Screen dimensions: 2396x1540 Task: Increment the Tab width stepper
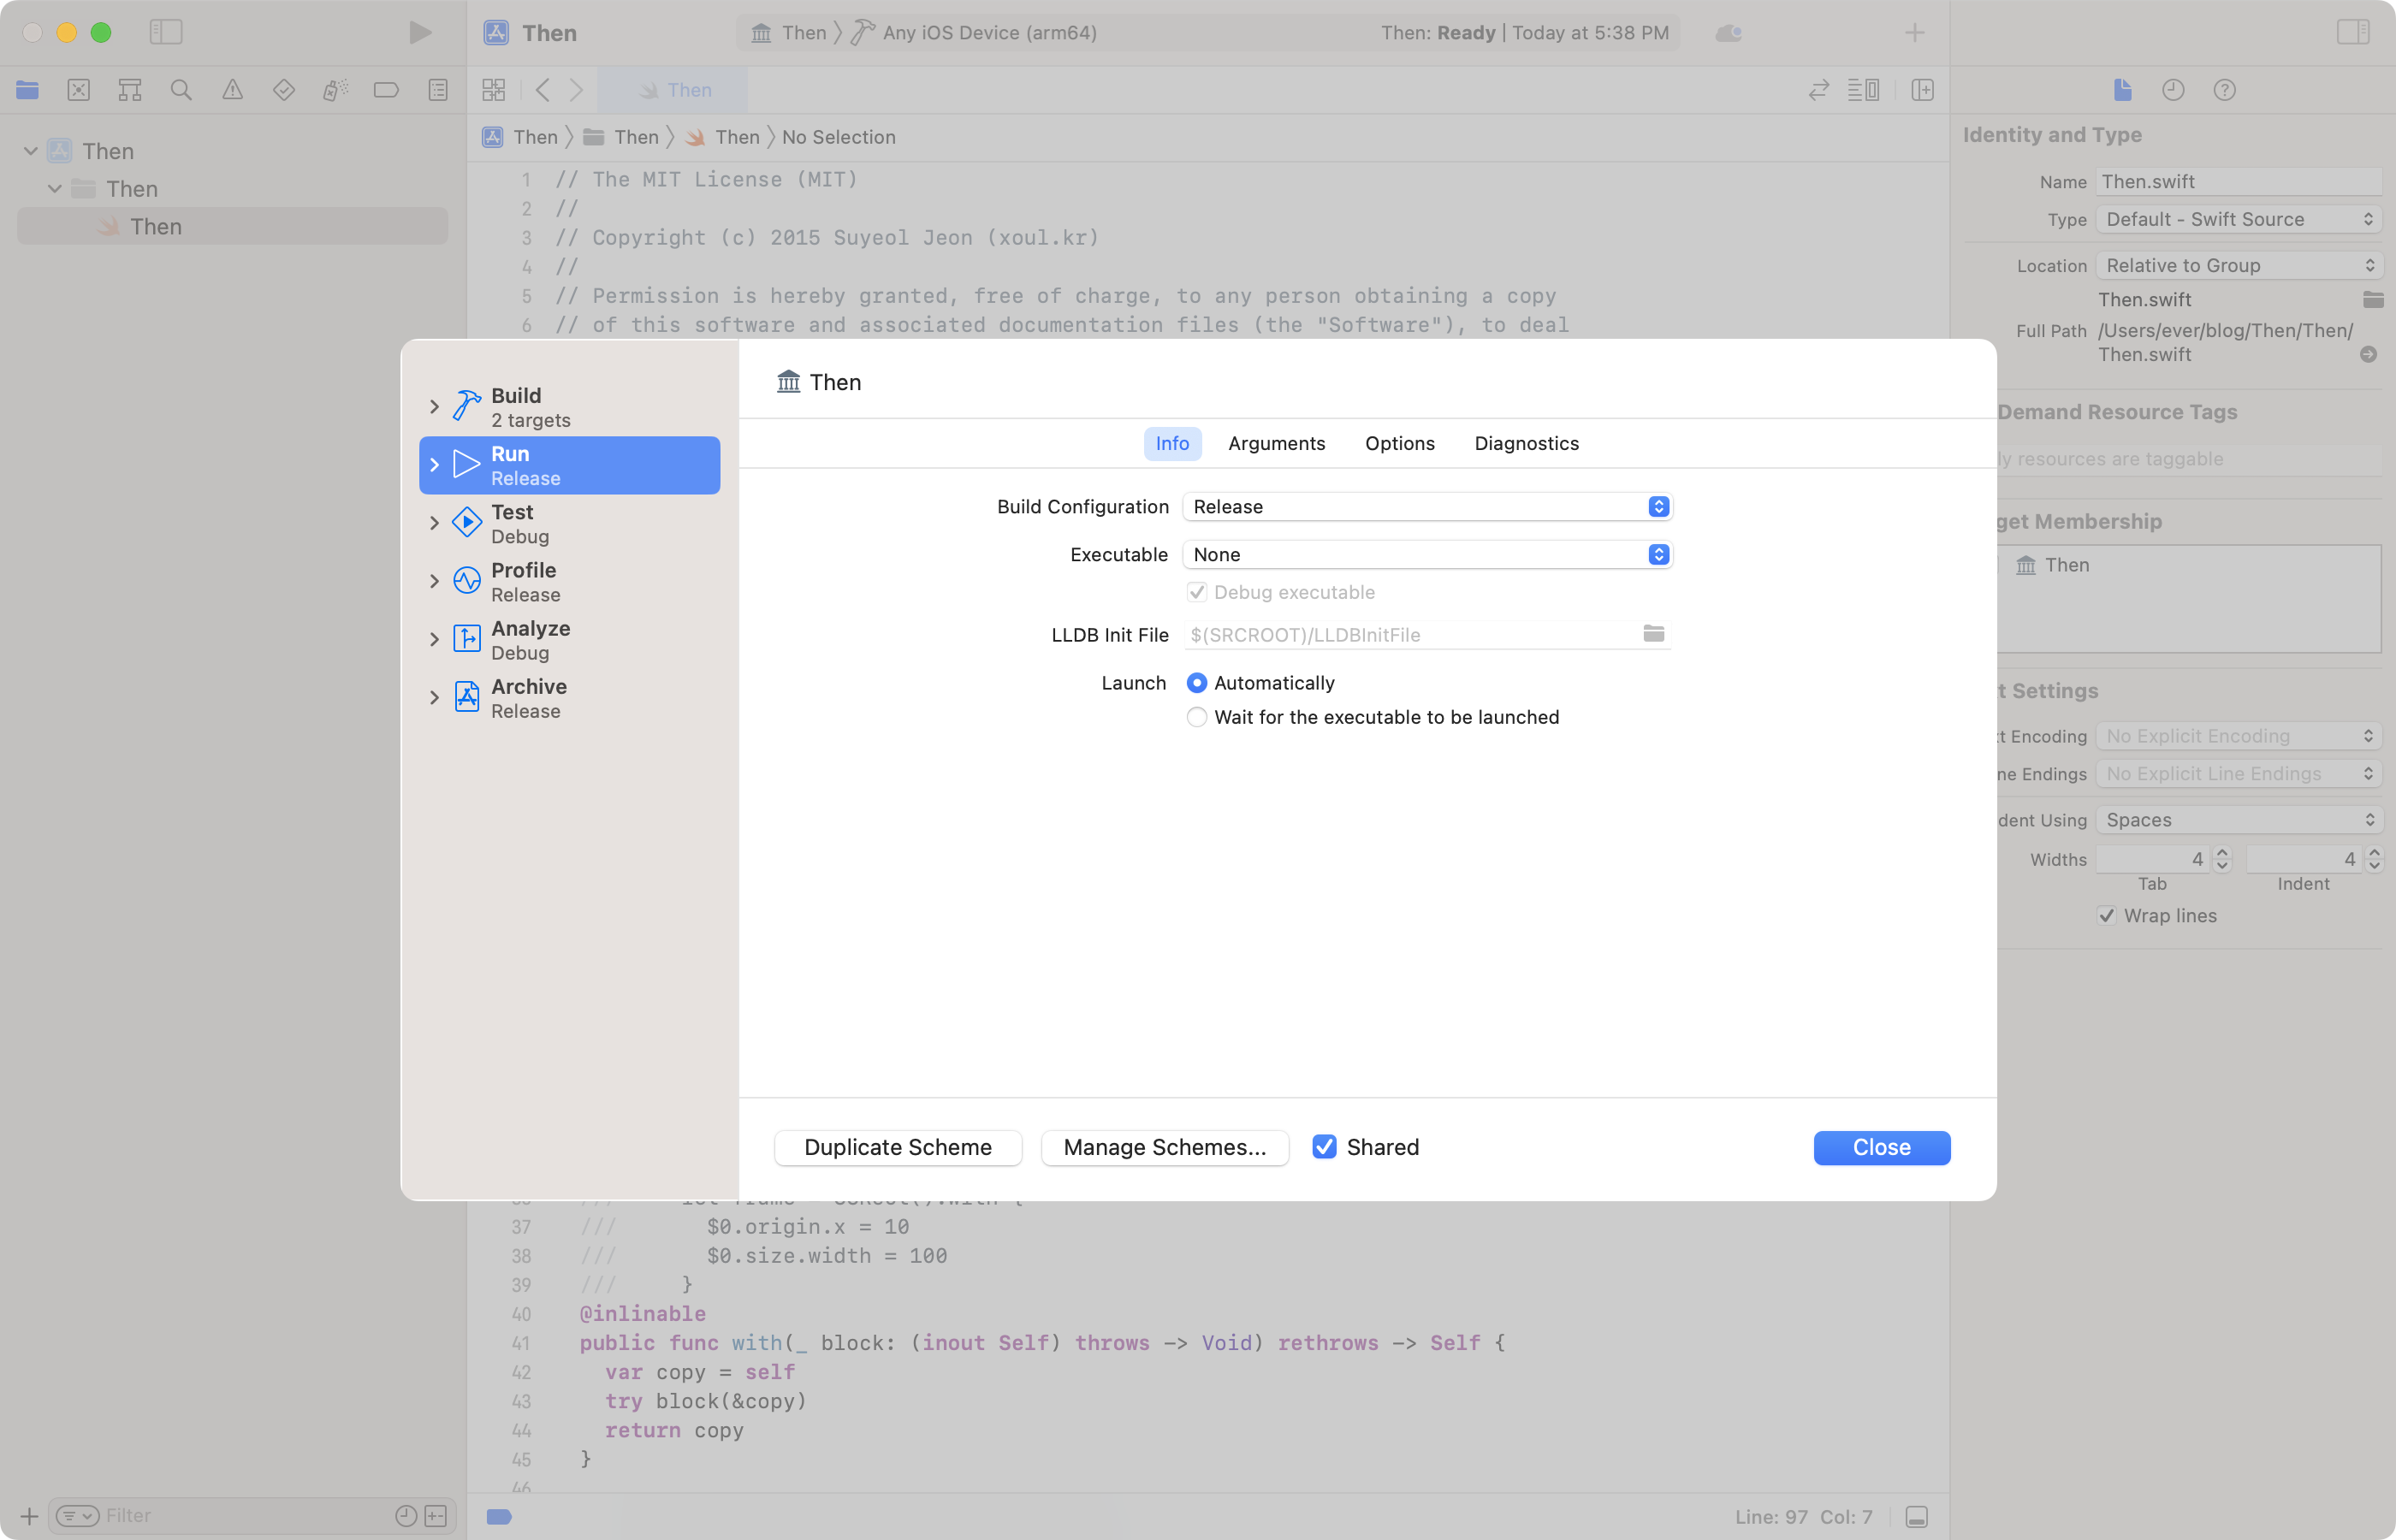pyautogui.click(x=2222, y=853)
